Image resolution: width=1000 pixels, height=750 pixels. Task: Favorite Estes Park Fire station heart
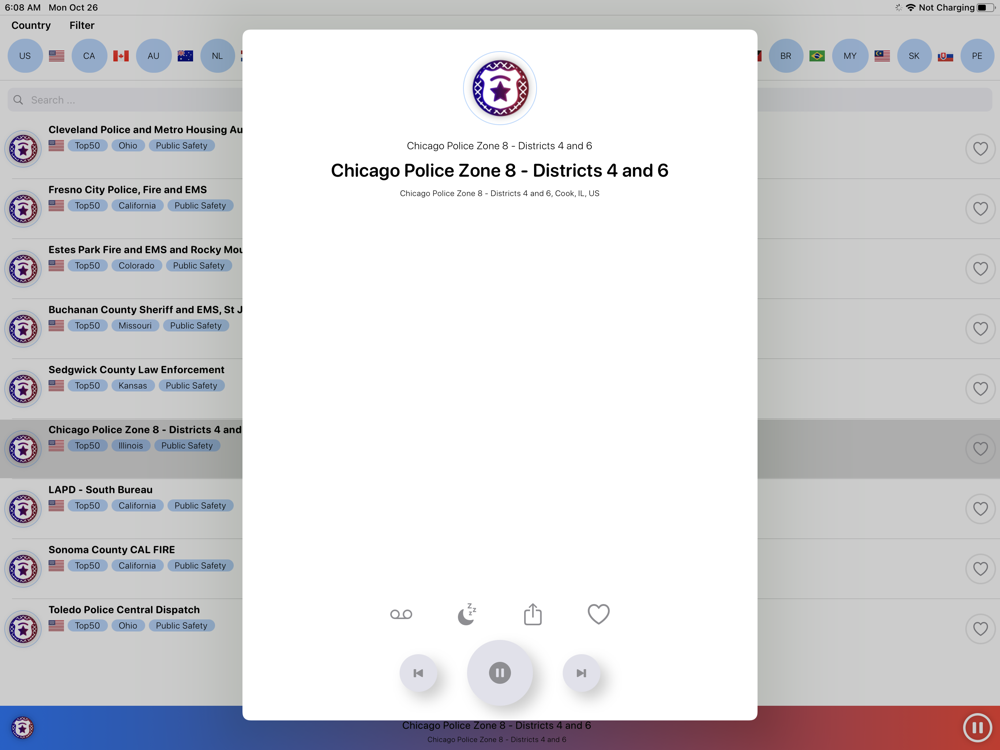(980, 268)
